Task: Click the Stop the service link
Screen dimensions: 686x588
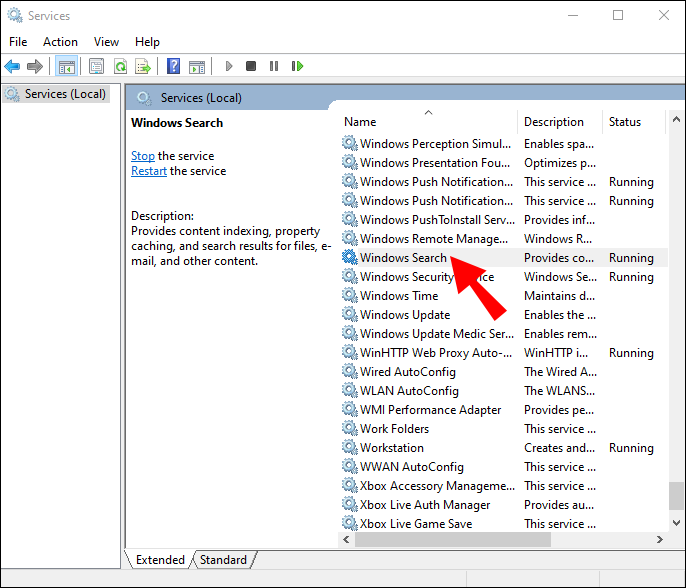Action: tap(143, 156)
